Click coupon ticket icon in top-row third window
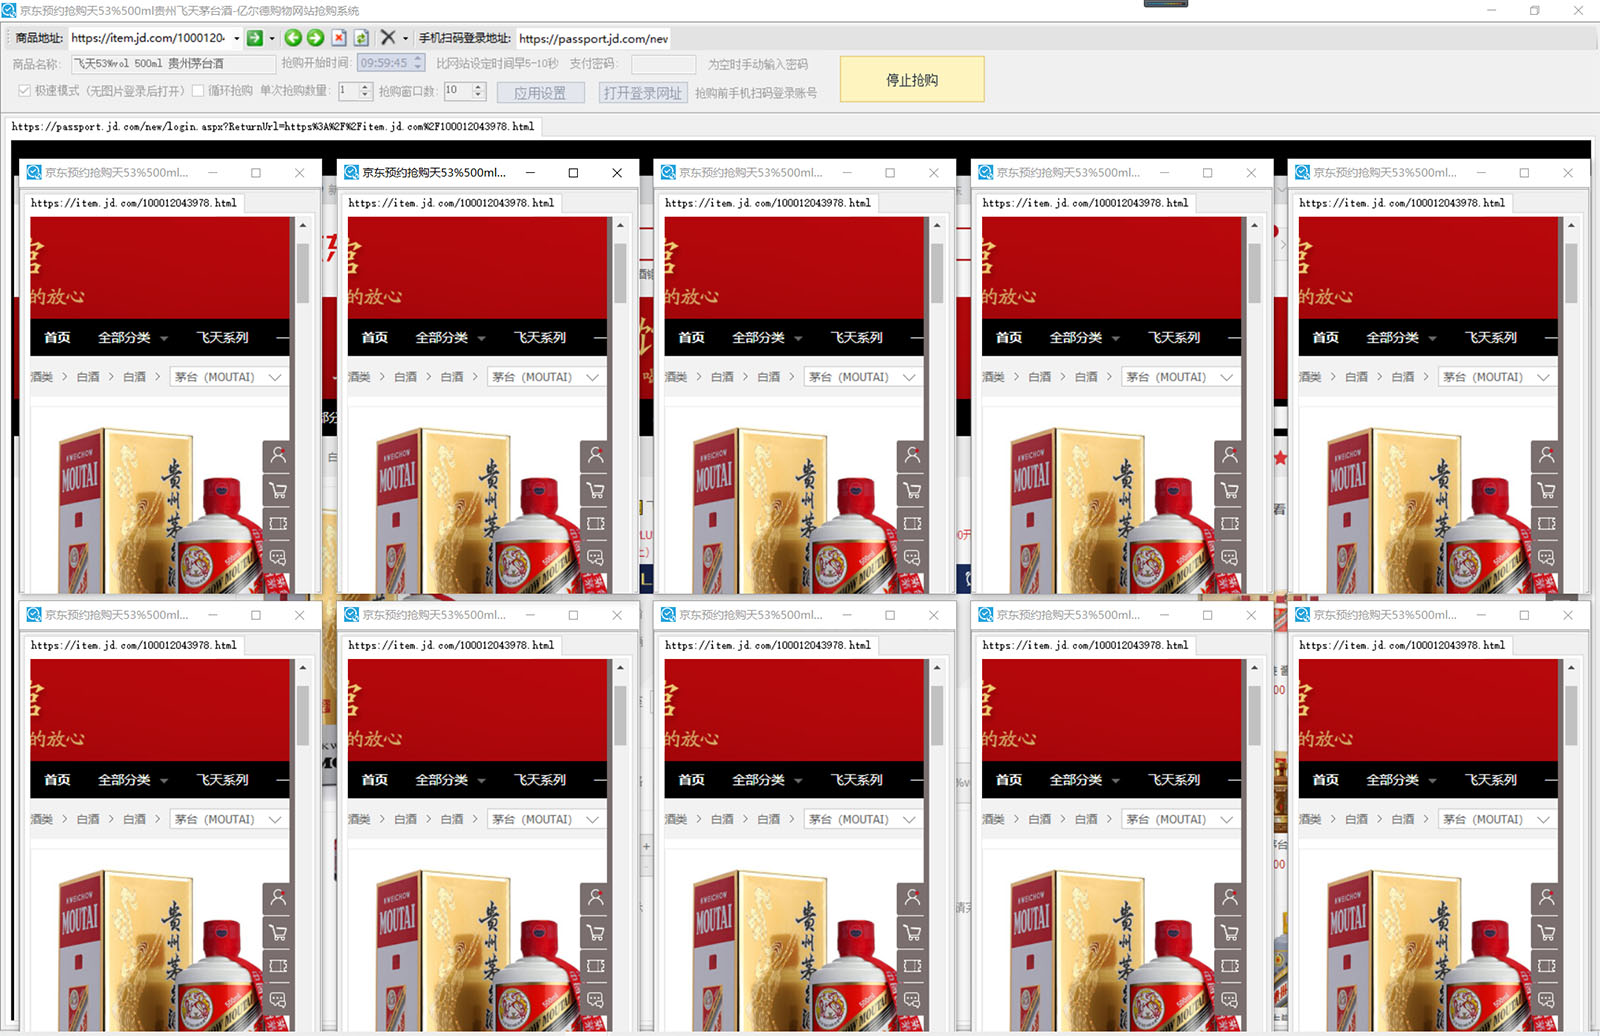 (x=912, y=523)
